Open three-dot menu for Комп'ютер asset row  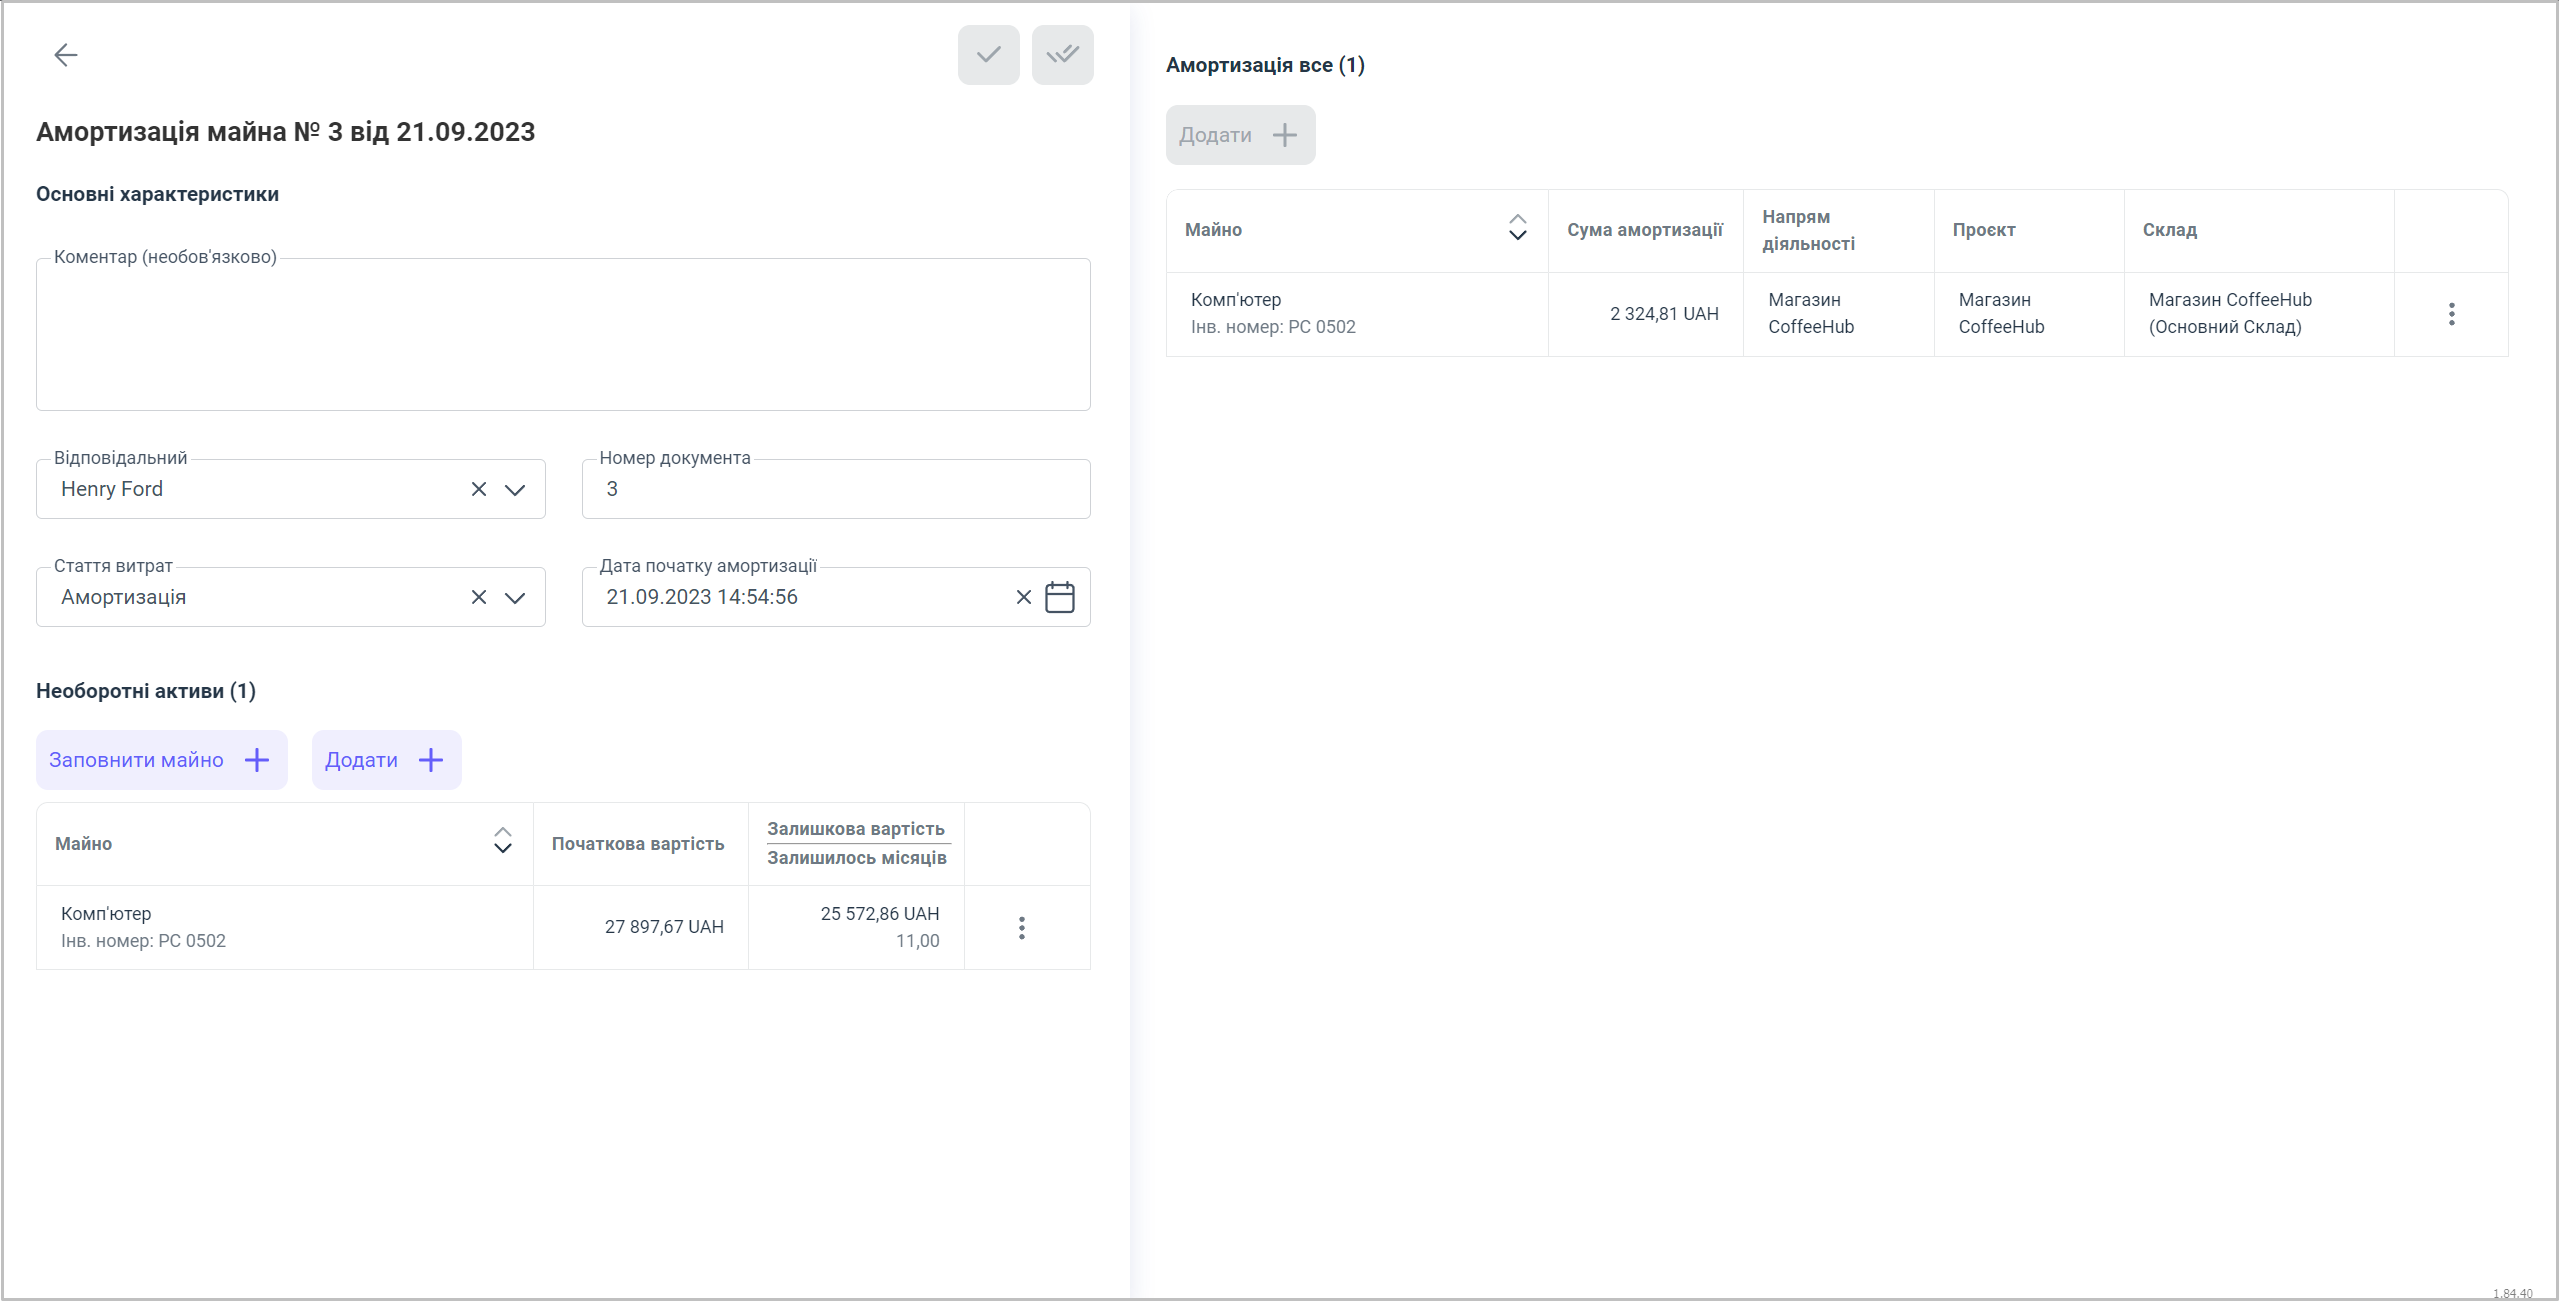tap(1021, 927)
